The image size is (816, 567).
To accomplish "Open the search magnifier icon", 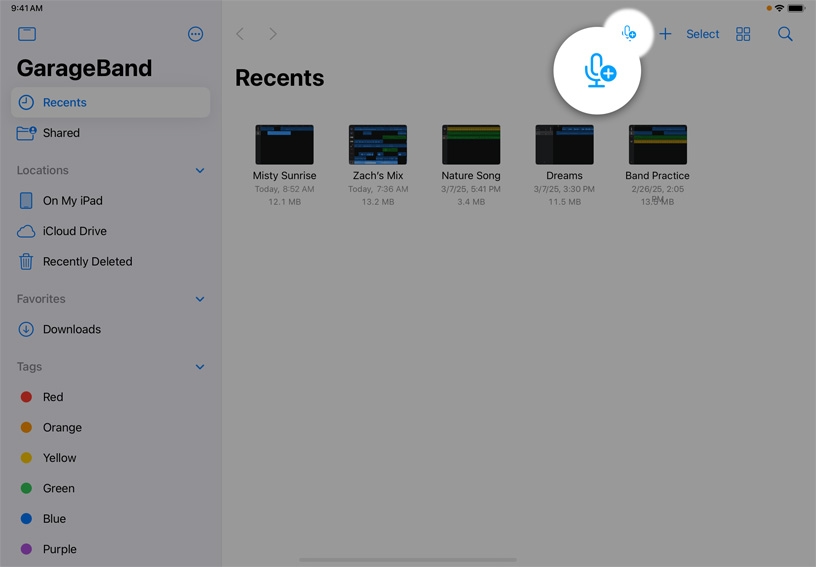I will point(785,34).
